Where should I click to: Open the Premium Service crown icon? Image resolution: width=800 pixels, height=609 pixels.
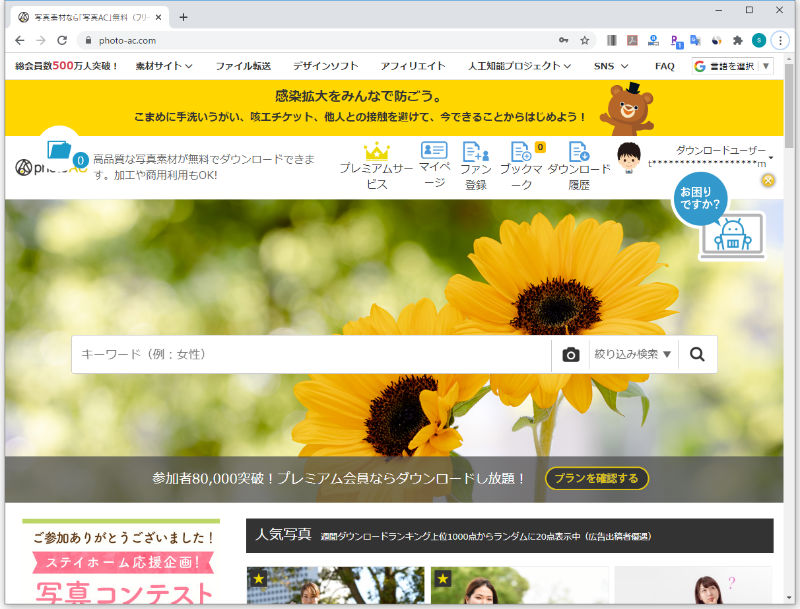click(x=376, y=152)
